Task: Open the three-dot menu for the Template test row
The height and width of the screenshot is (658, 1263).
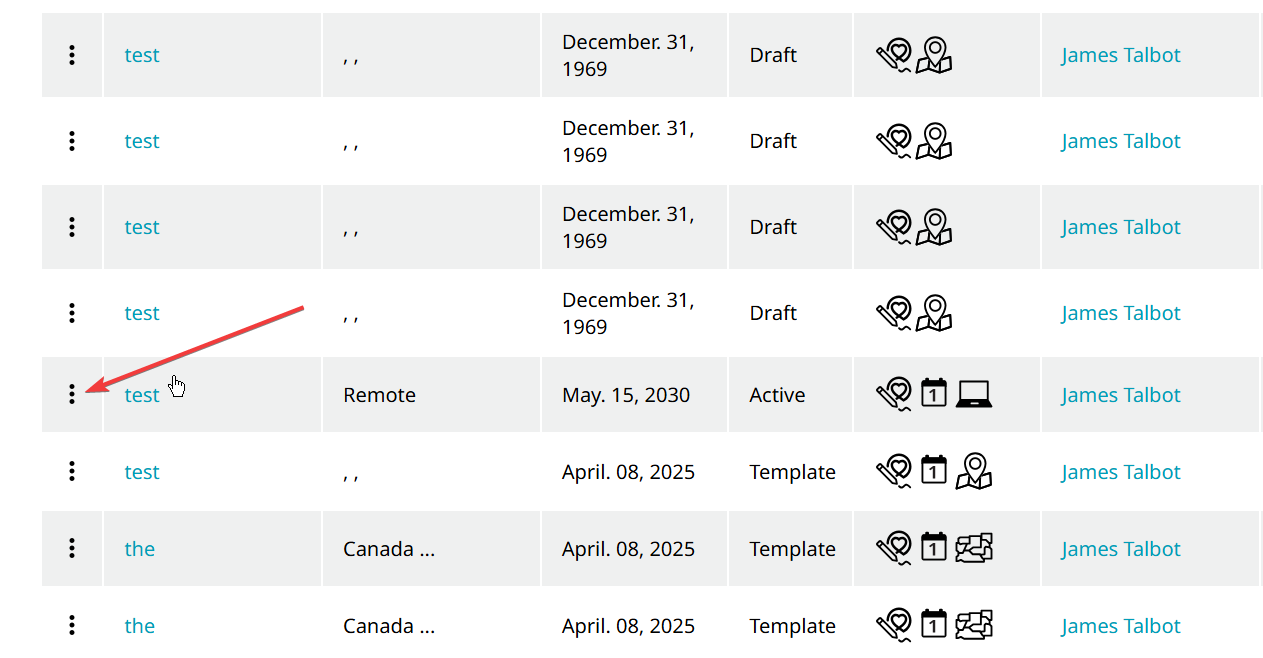Action: pos(72,472)
